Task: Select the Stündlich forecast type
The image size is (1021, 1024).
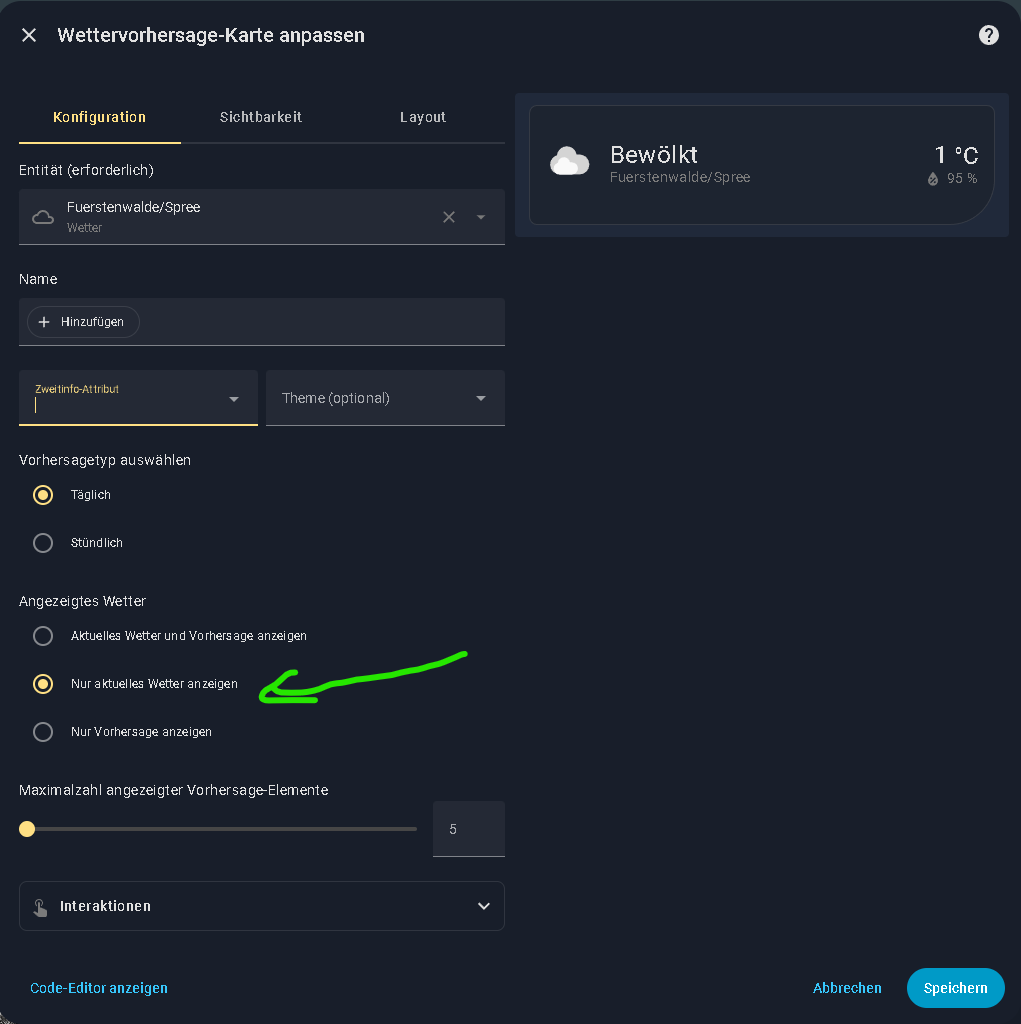Action: (43, 543)
